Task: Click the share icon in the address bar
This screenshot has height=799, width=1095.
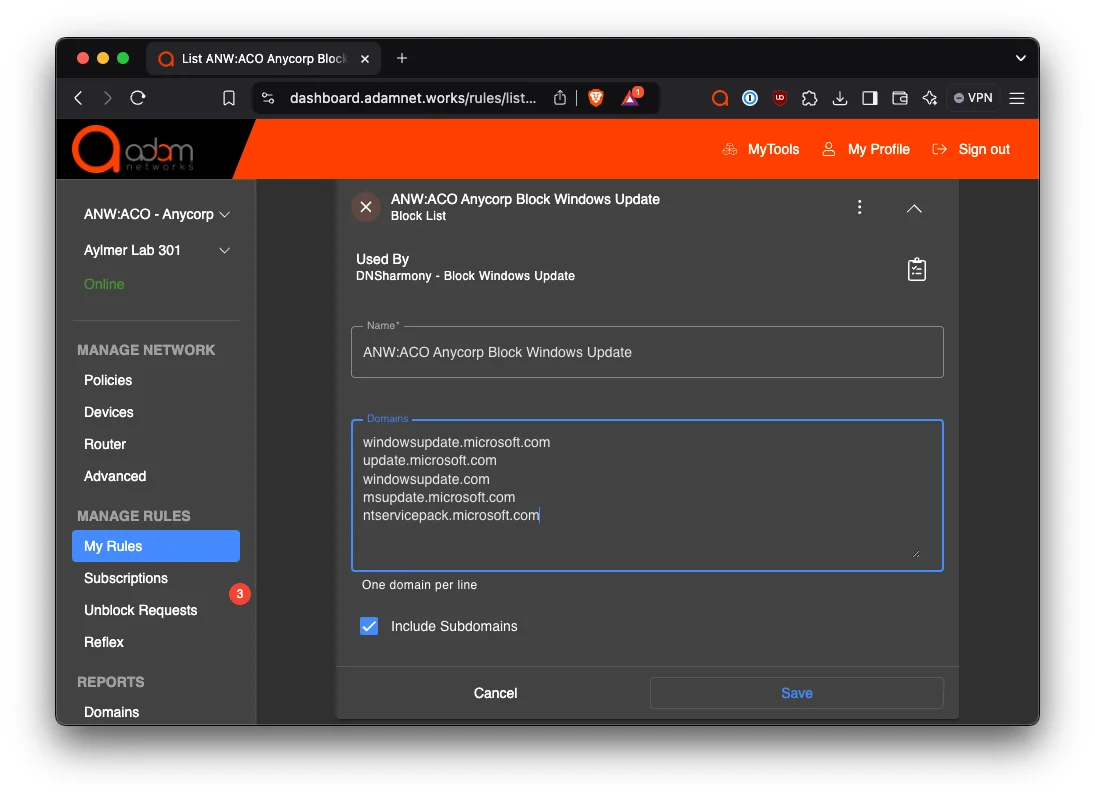Action: [x=560, y=98]
